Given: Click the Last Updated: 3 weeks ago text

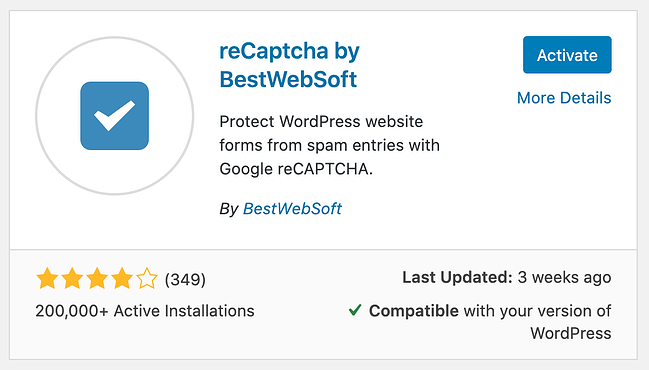Looking at the screenshot, I should pyautogui.click(x=507, y=277).
